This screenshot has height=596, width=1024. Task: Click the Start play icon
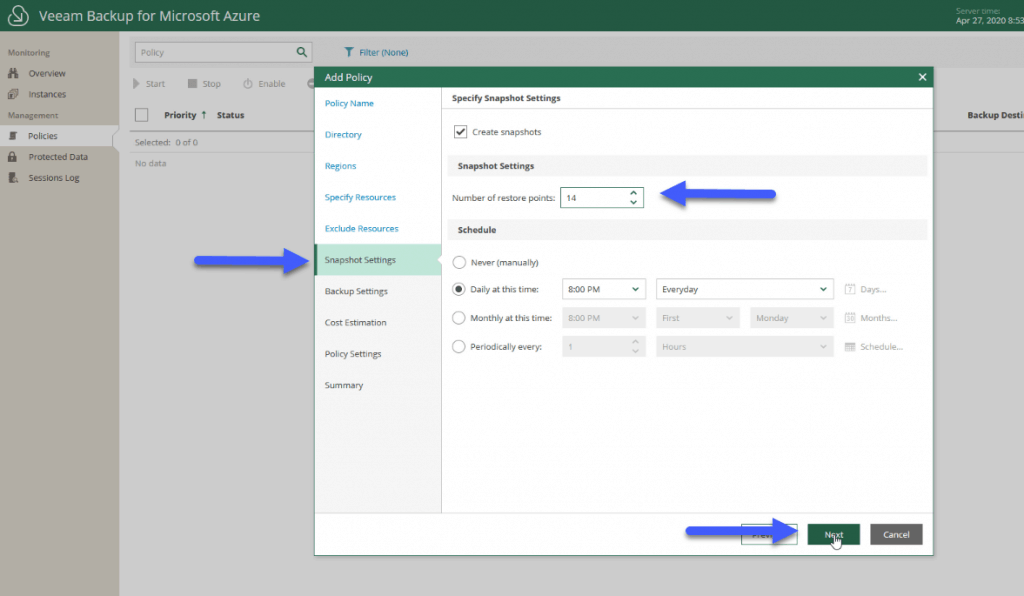[x=136, y=84]
